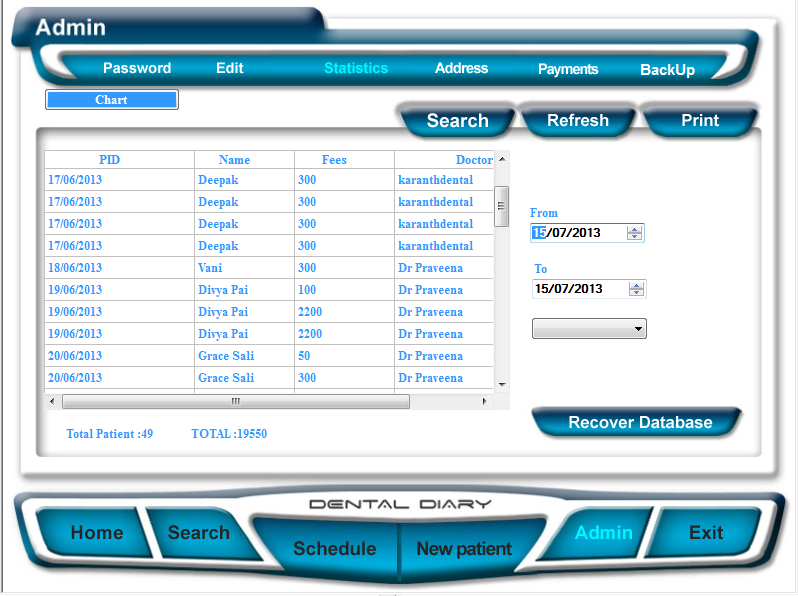Print the statistics report

pyautogui.click(x=700, y=121)
